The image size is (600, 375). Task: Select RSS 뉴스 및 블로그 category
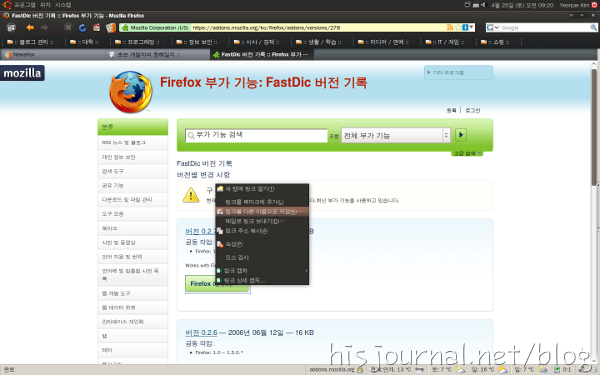click(x=132, y=142)
